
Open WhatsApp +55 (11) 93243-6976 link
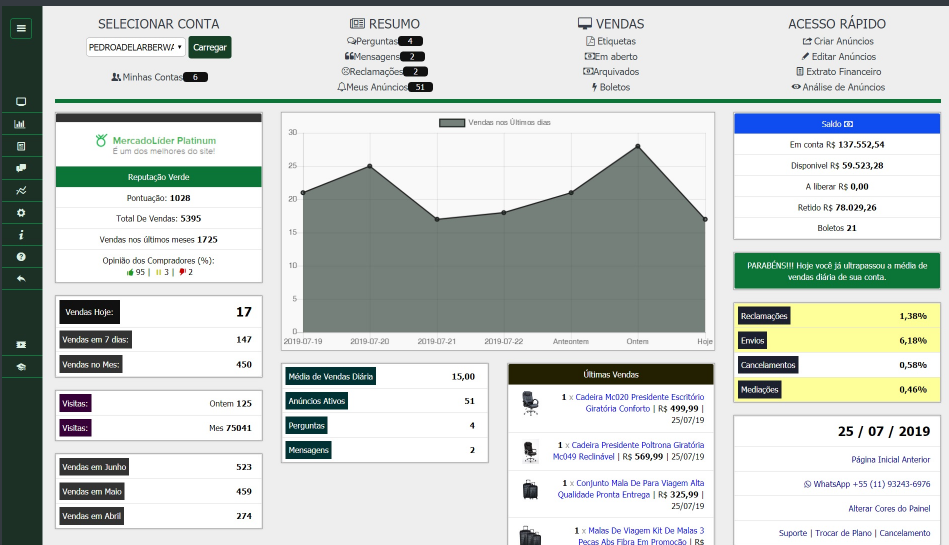tap(867, 484)
